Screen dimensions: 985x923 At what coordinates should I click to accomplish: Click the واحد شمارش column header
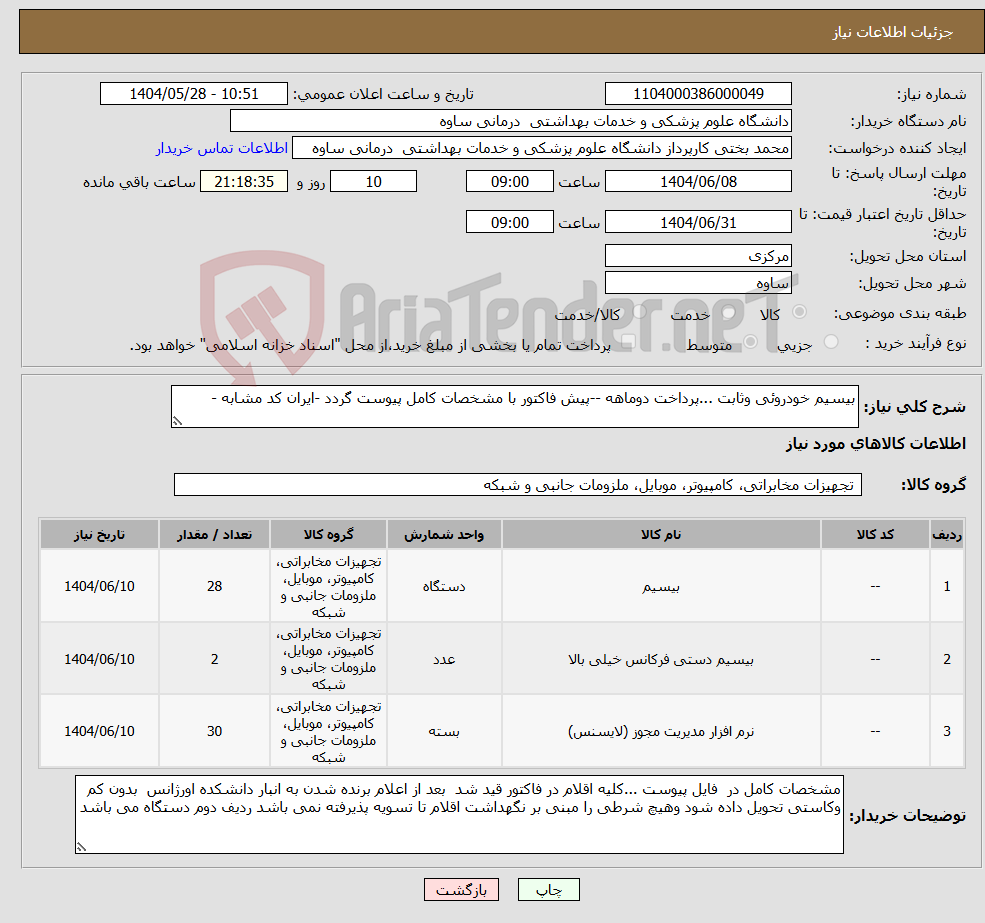click(444, 535)
